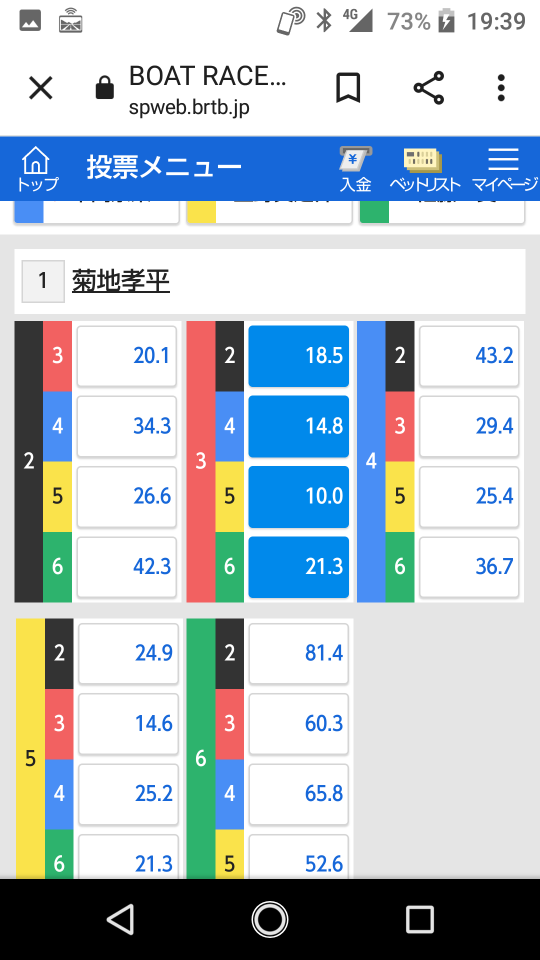
Task: Tap the 入金 deposit icon
Action: [x=356, y=170]
